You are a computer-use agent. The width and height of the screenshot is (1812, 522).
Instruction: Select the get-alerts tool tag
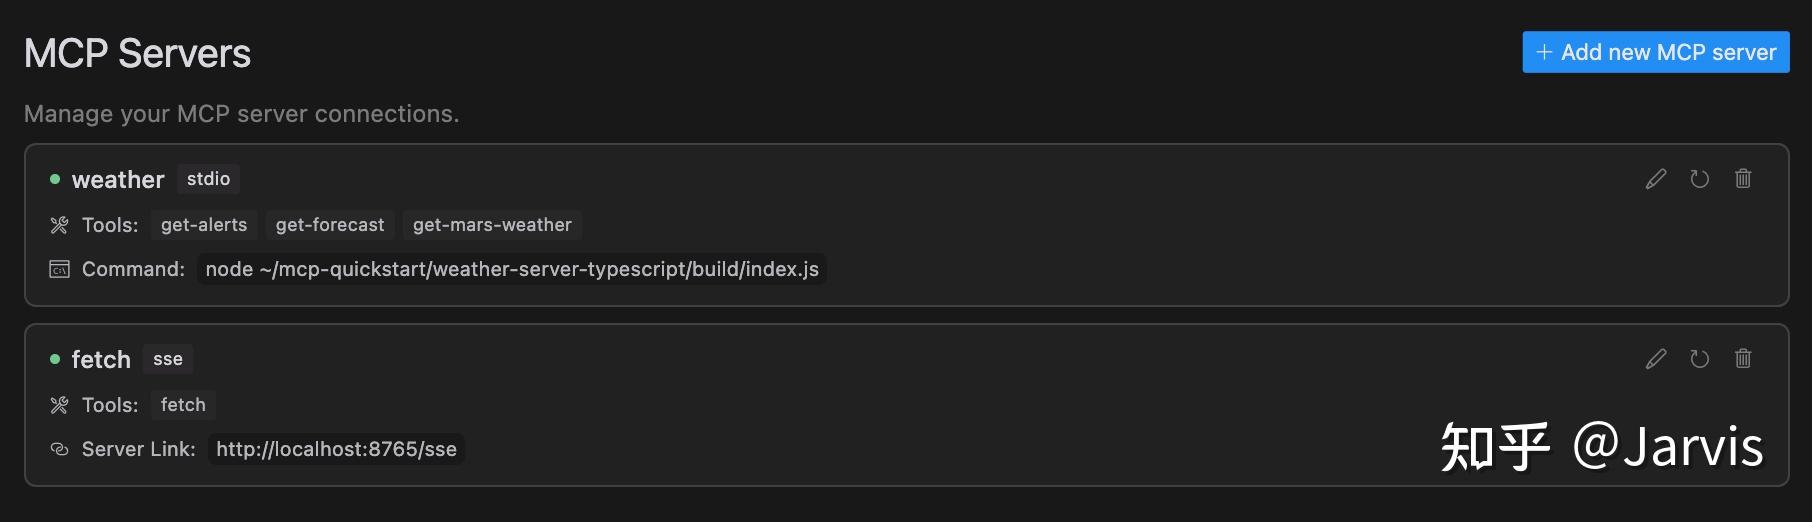click(204, 225)
